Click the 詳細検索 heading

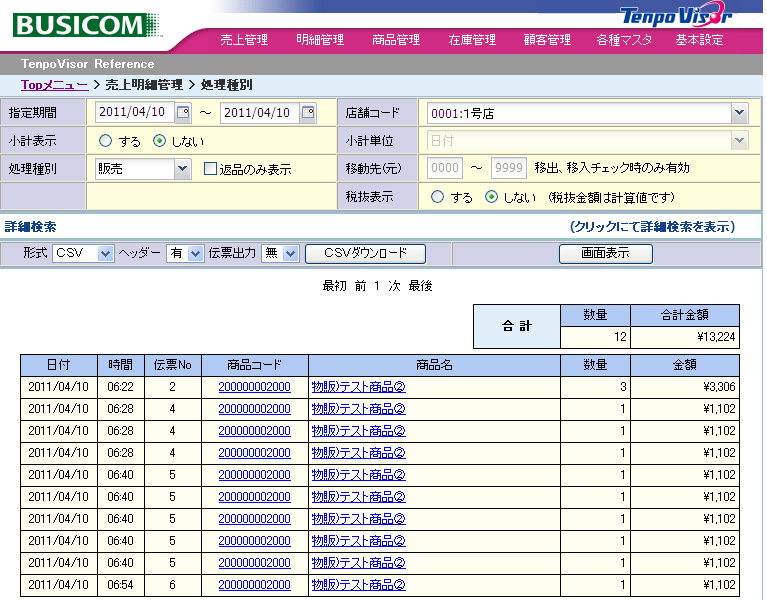[30, 226]
